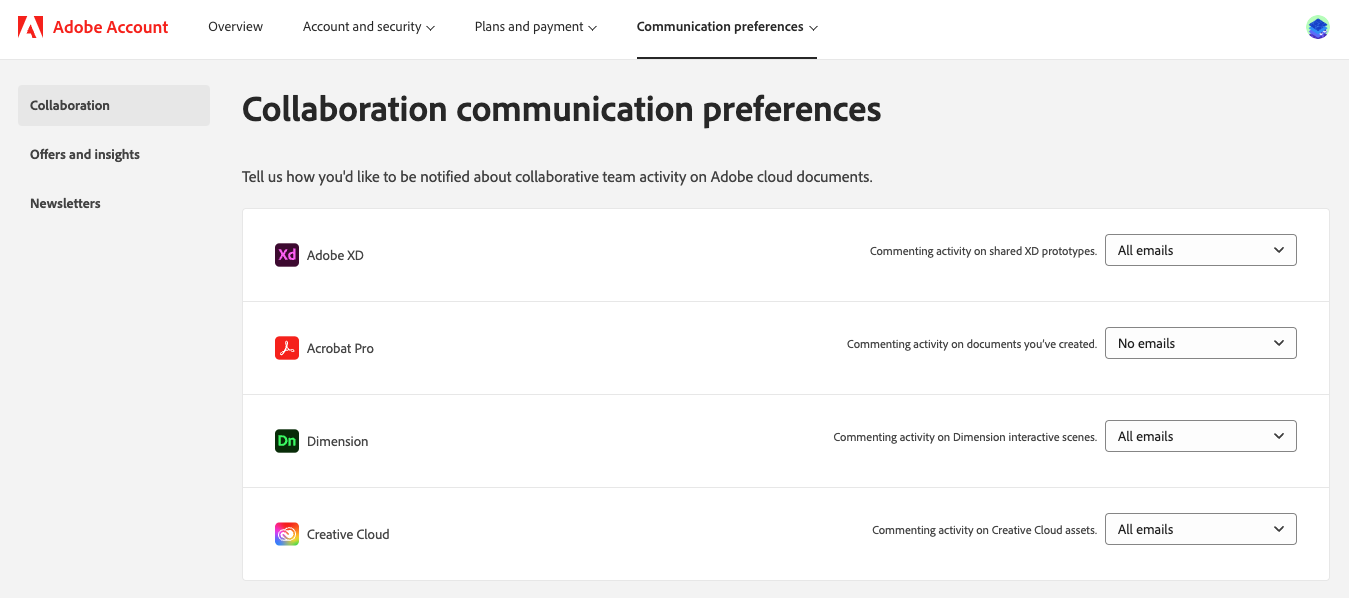
Task: Open the Creative Cloud email preference selector
Action: (1200, 529)
